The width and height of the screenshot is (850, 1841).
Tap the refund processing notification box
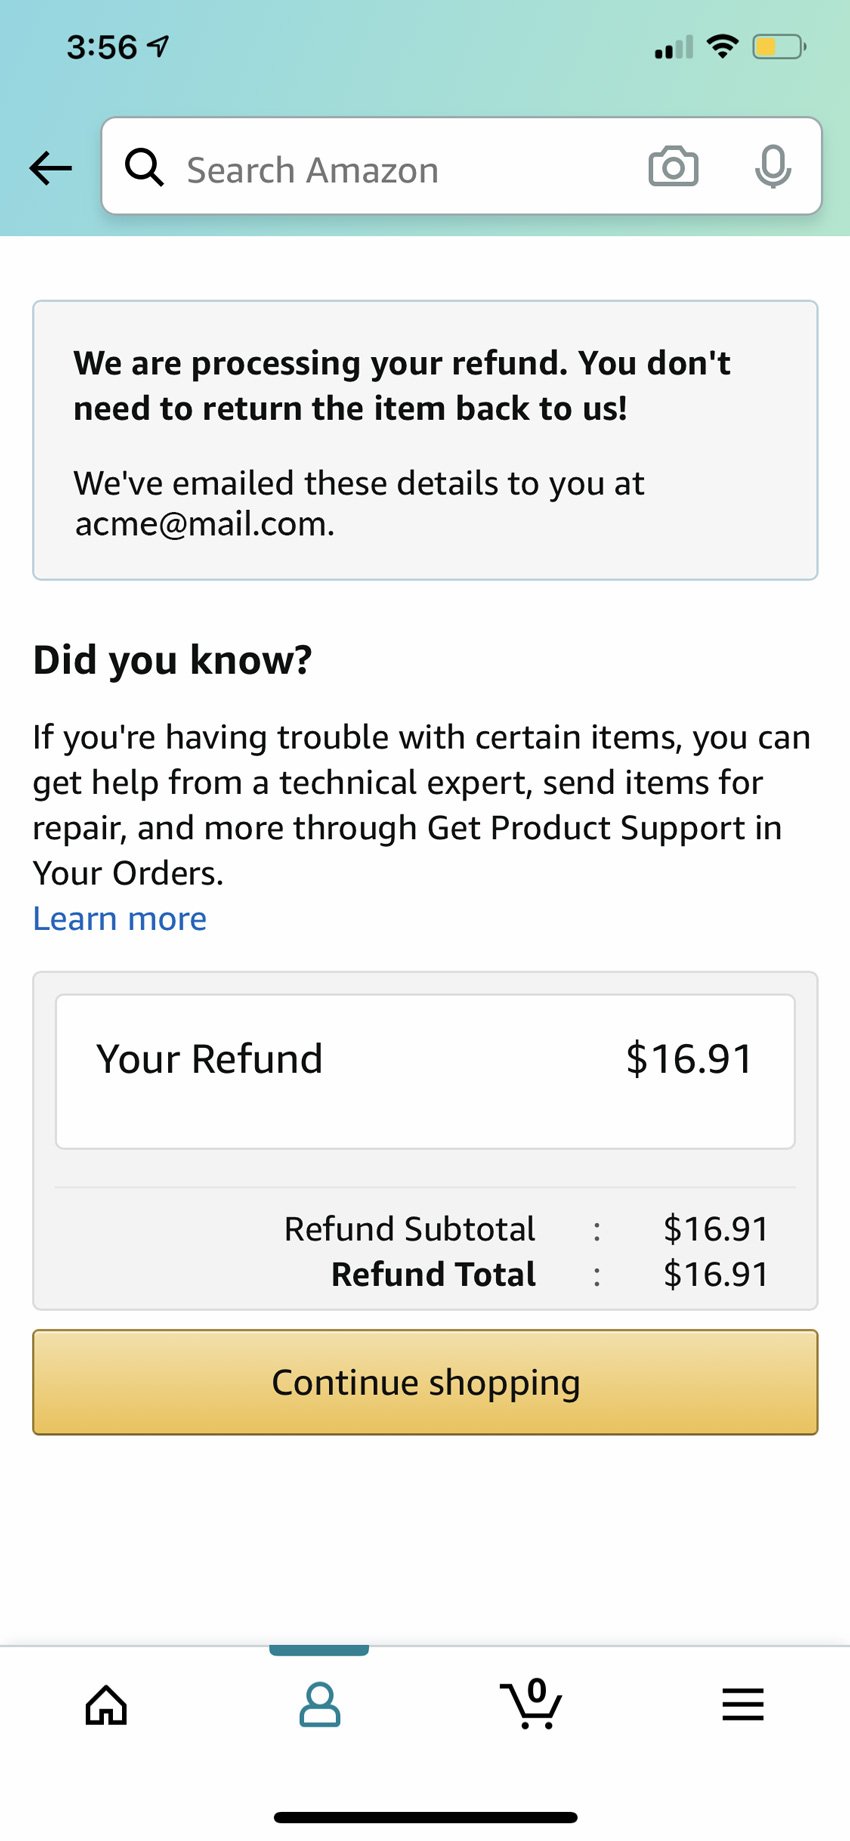click(x=424, y=440)
